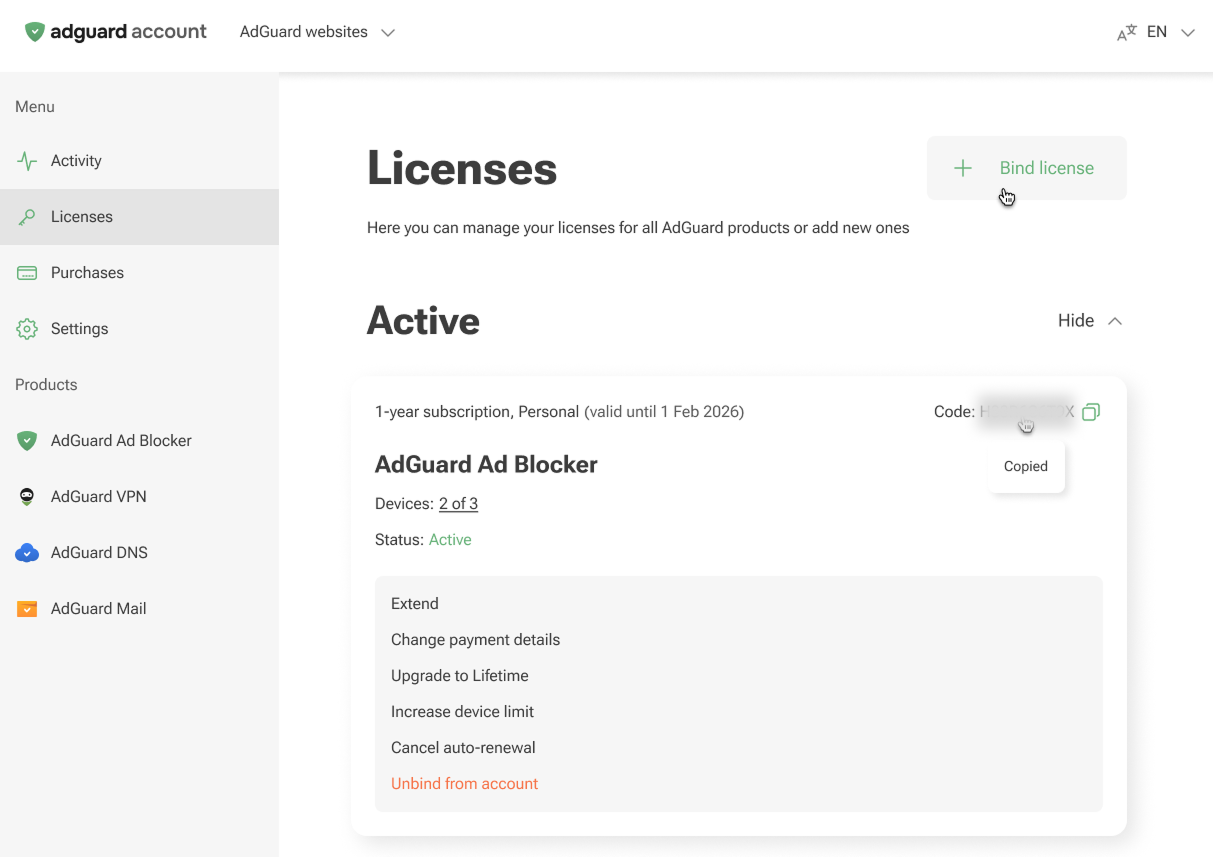Click the language translate icon
The image size is (1213, 857).
[x=1127, y=32]
